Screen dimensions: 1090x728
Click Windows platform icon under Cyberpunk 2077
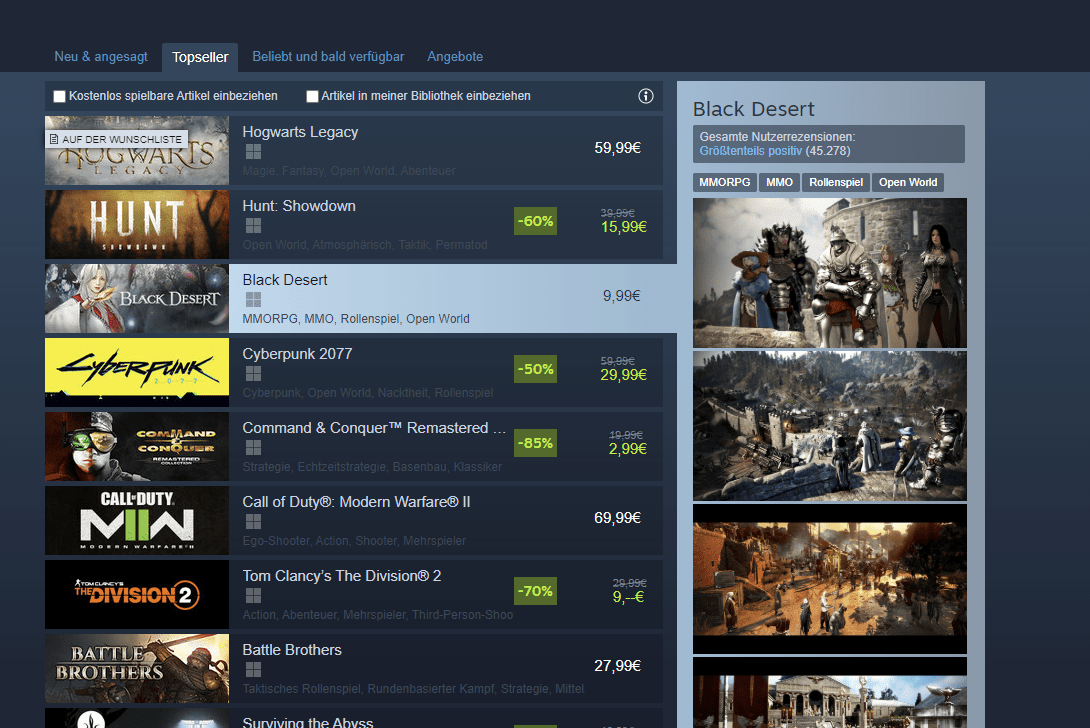tap(253, 373)
